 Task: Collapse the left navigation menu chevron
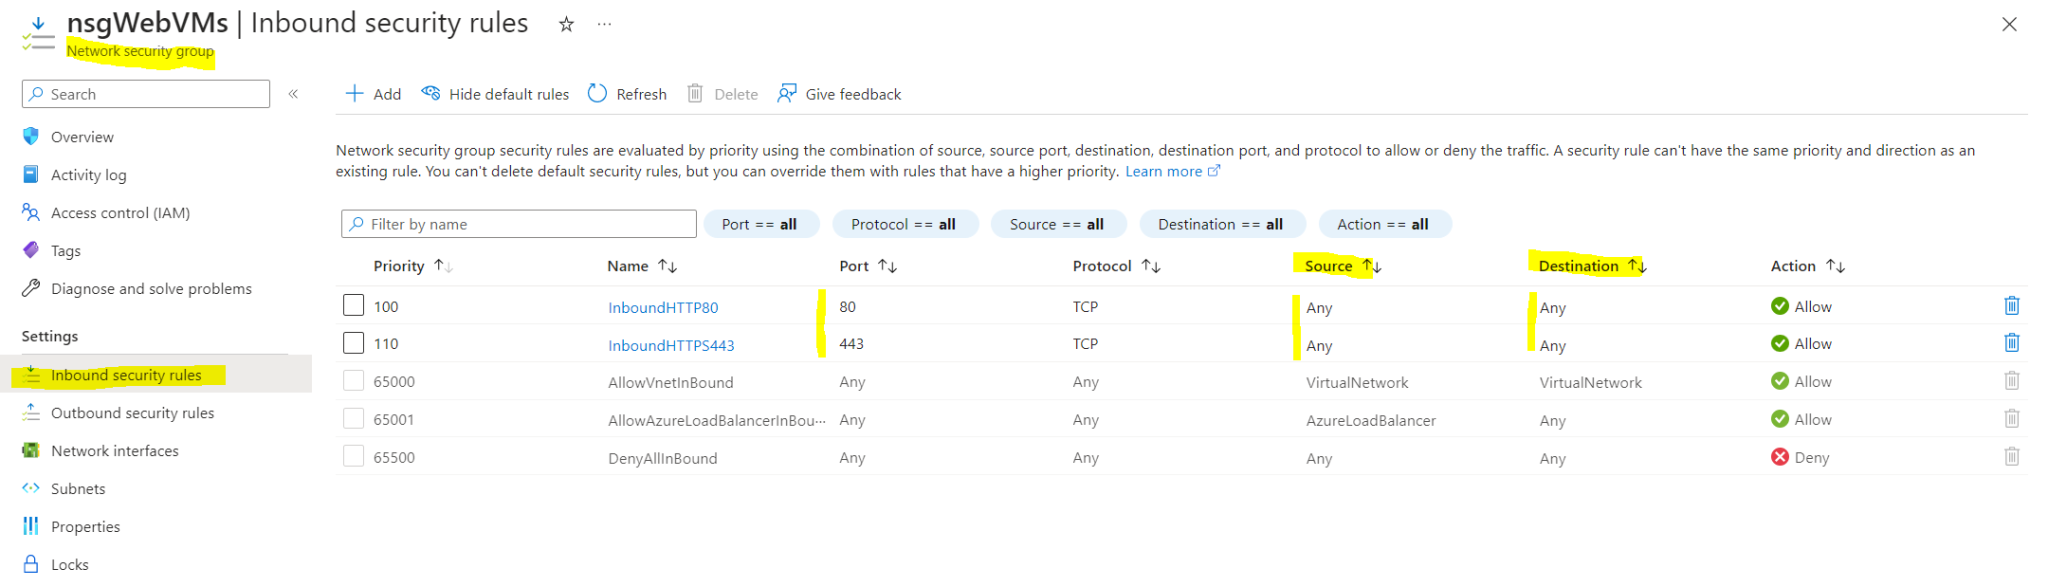[293, 94]
